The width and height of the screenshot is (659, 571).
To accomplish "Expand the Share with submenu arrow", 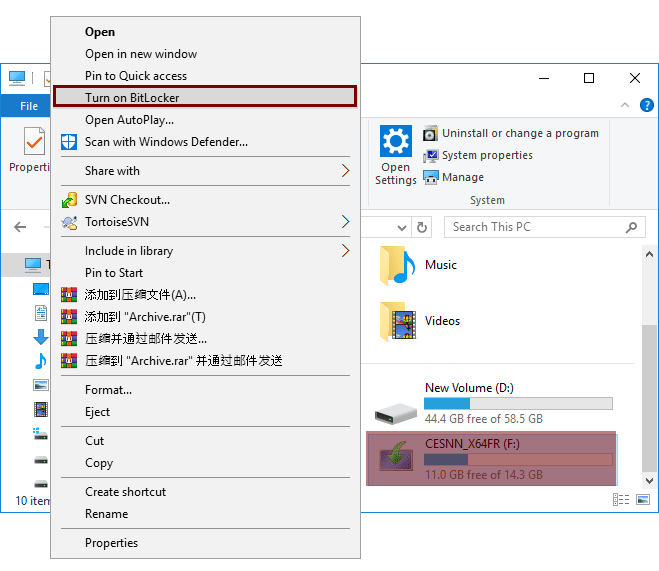I will [345, 171].
